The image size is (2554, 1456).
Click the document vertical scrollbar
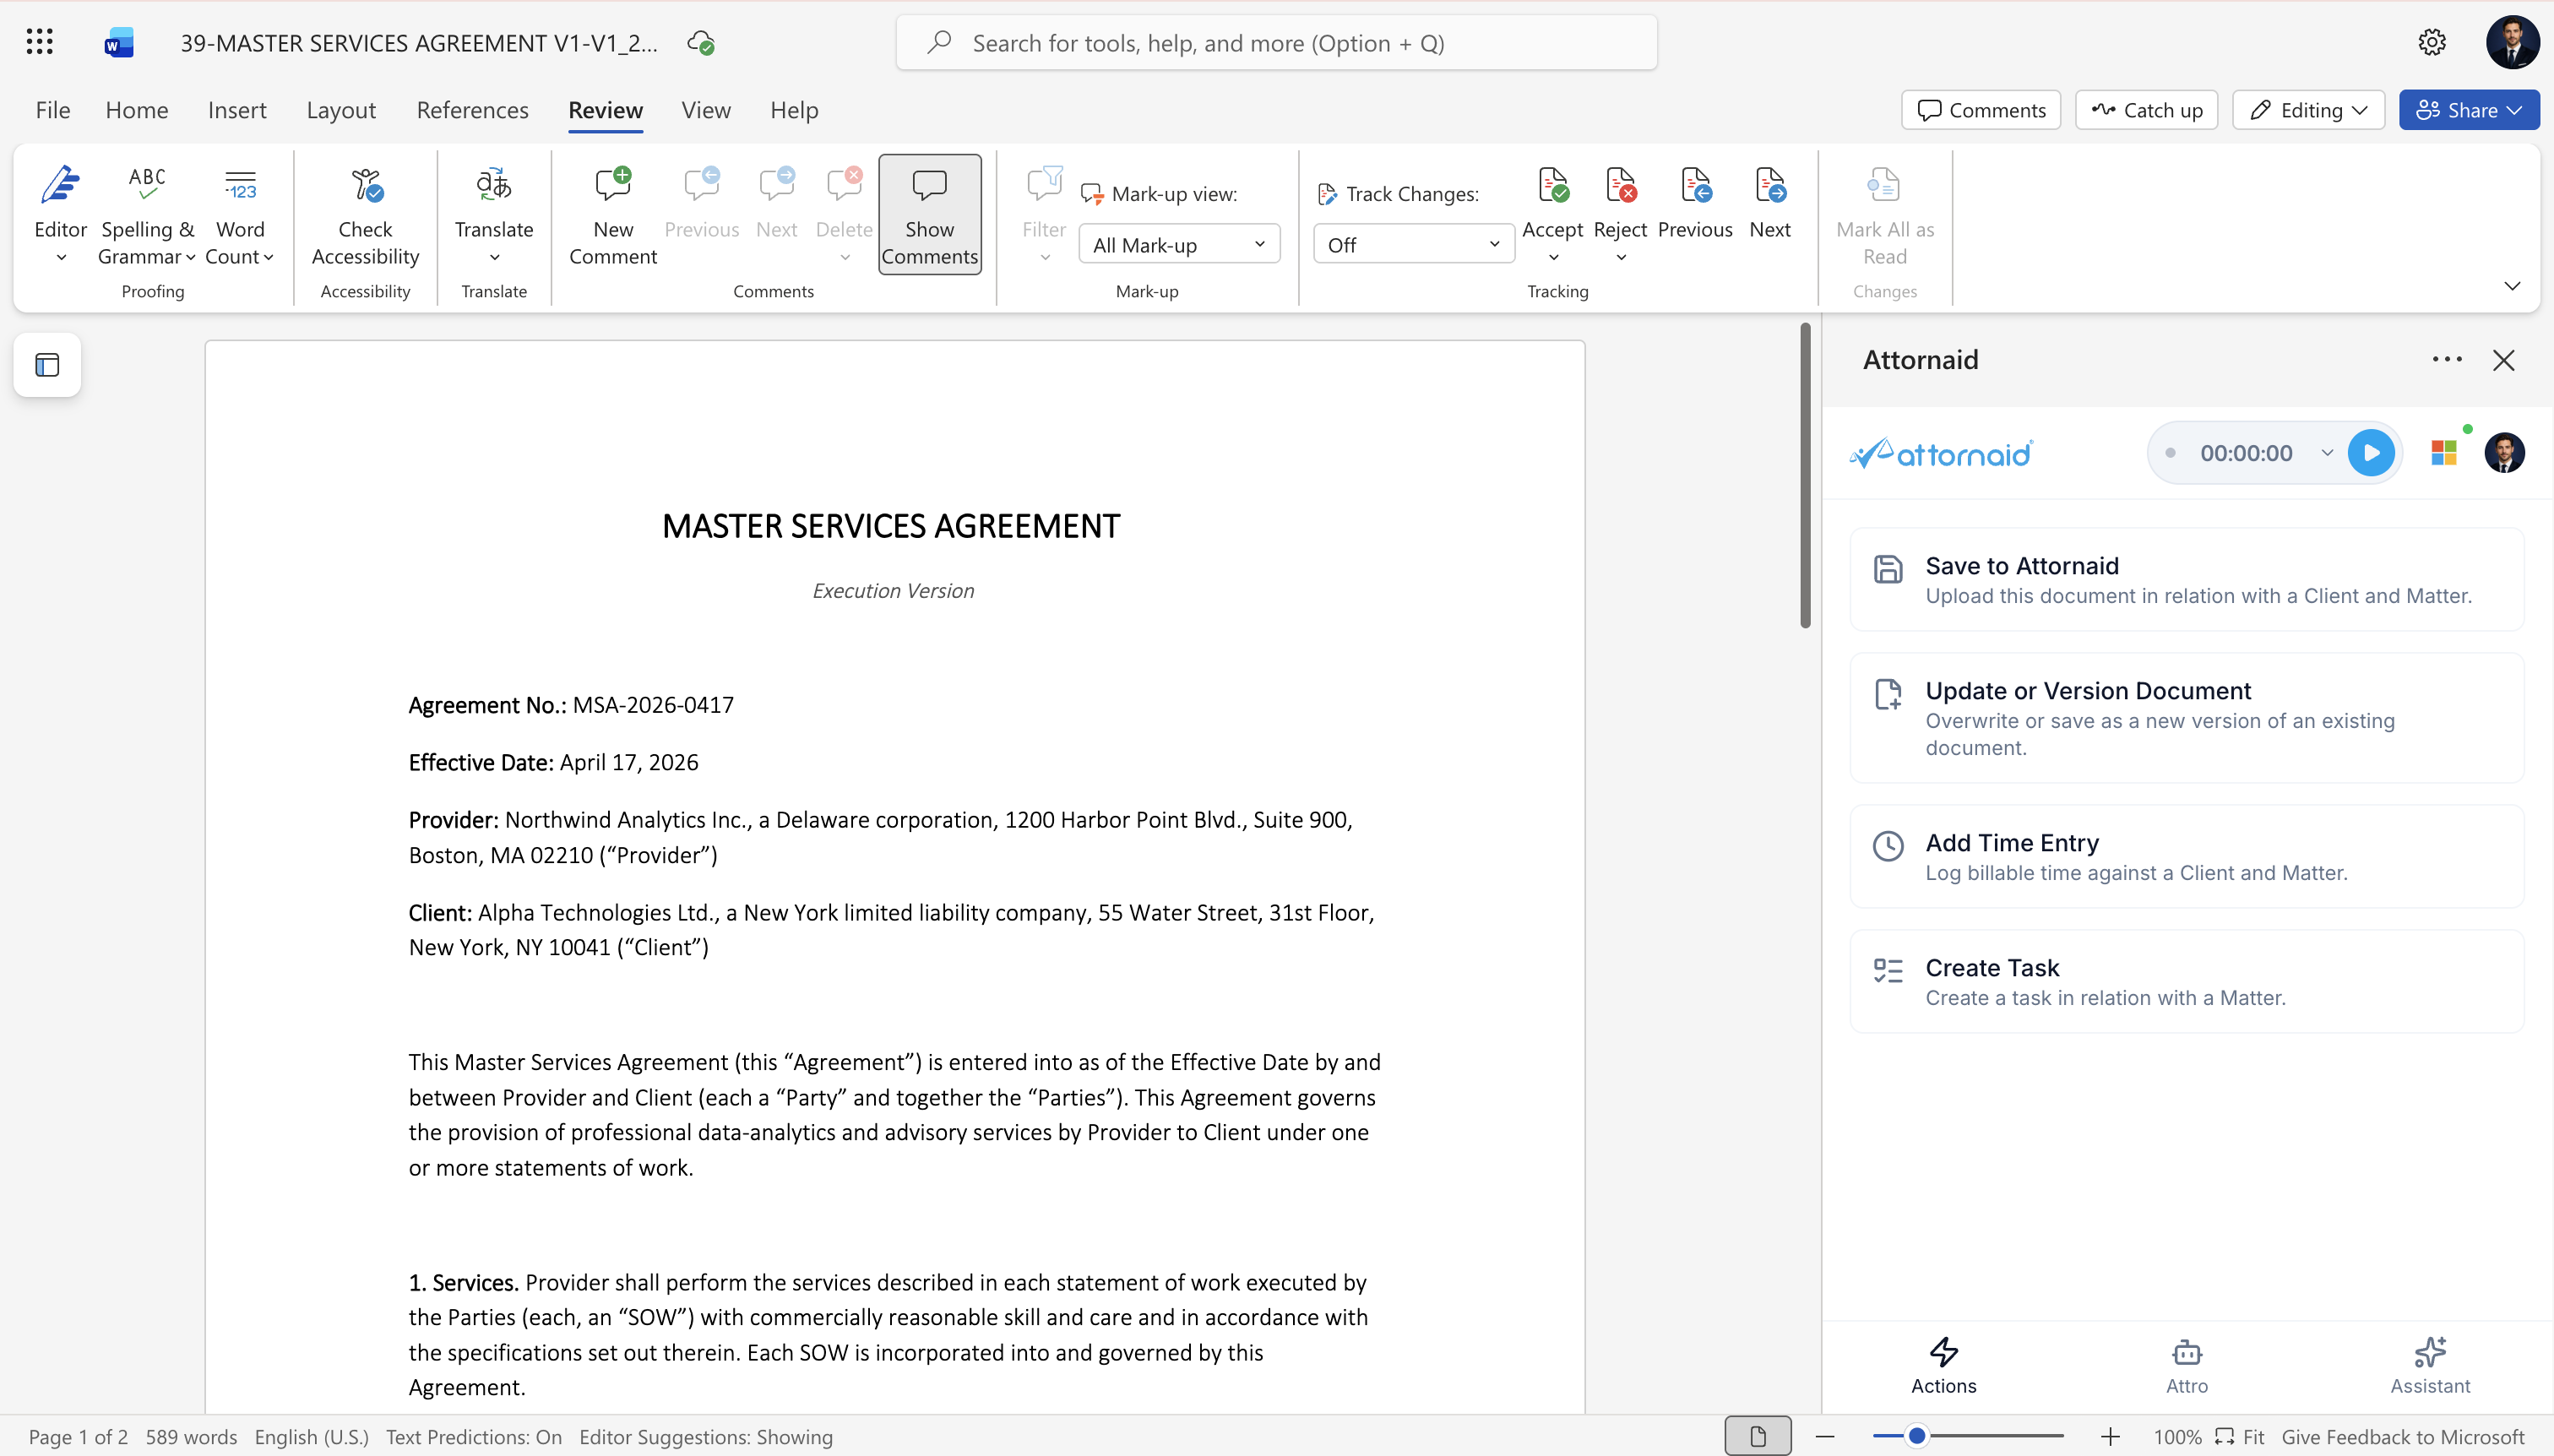tap(1805, 475)
